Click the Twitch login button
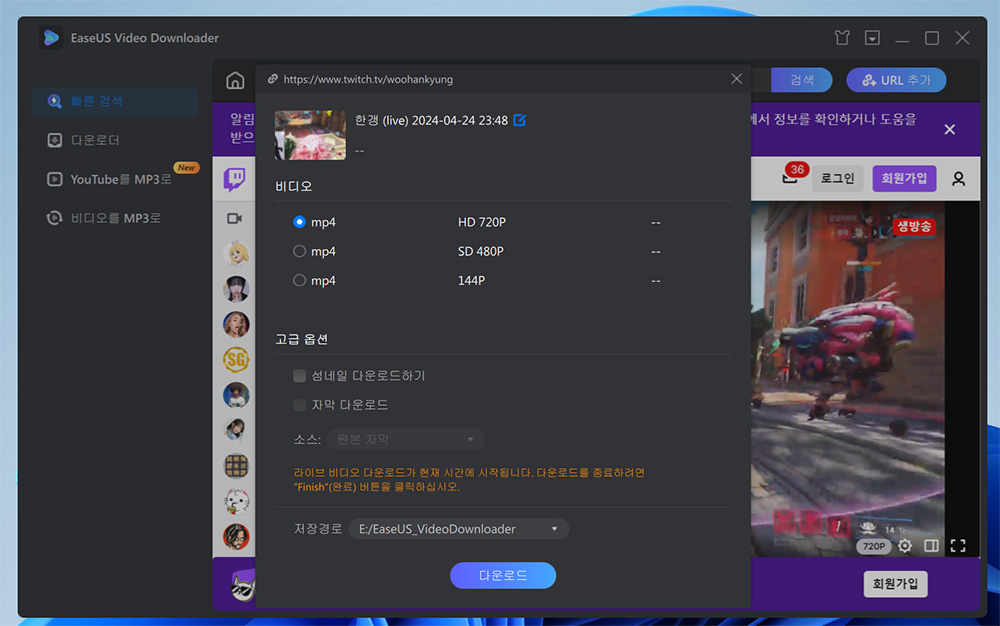Viewport: 1000px width, 626px height. [x=837, y=178]
